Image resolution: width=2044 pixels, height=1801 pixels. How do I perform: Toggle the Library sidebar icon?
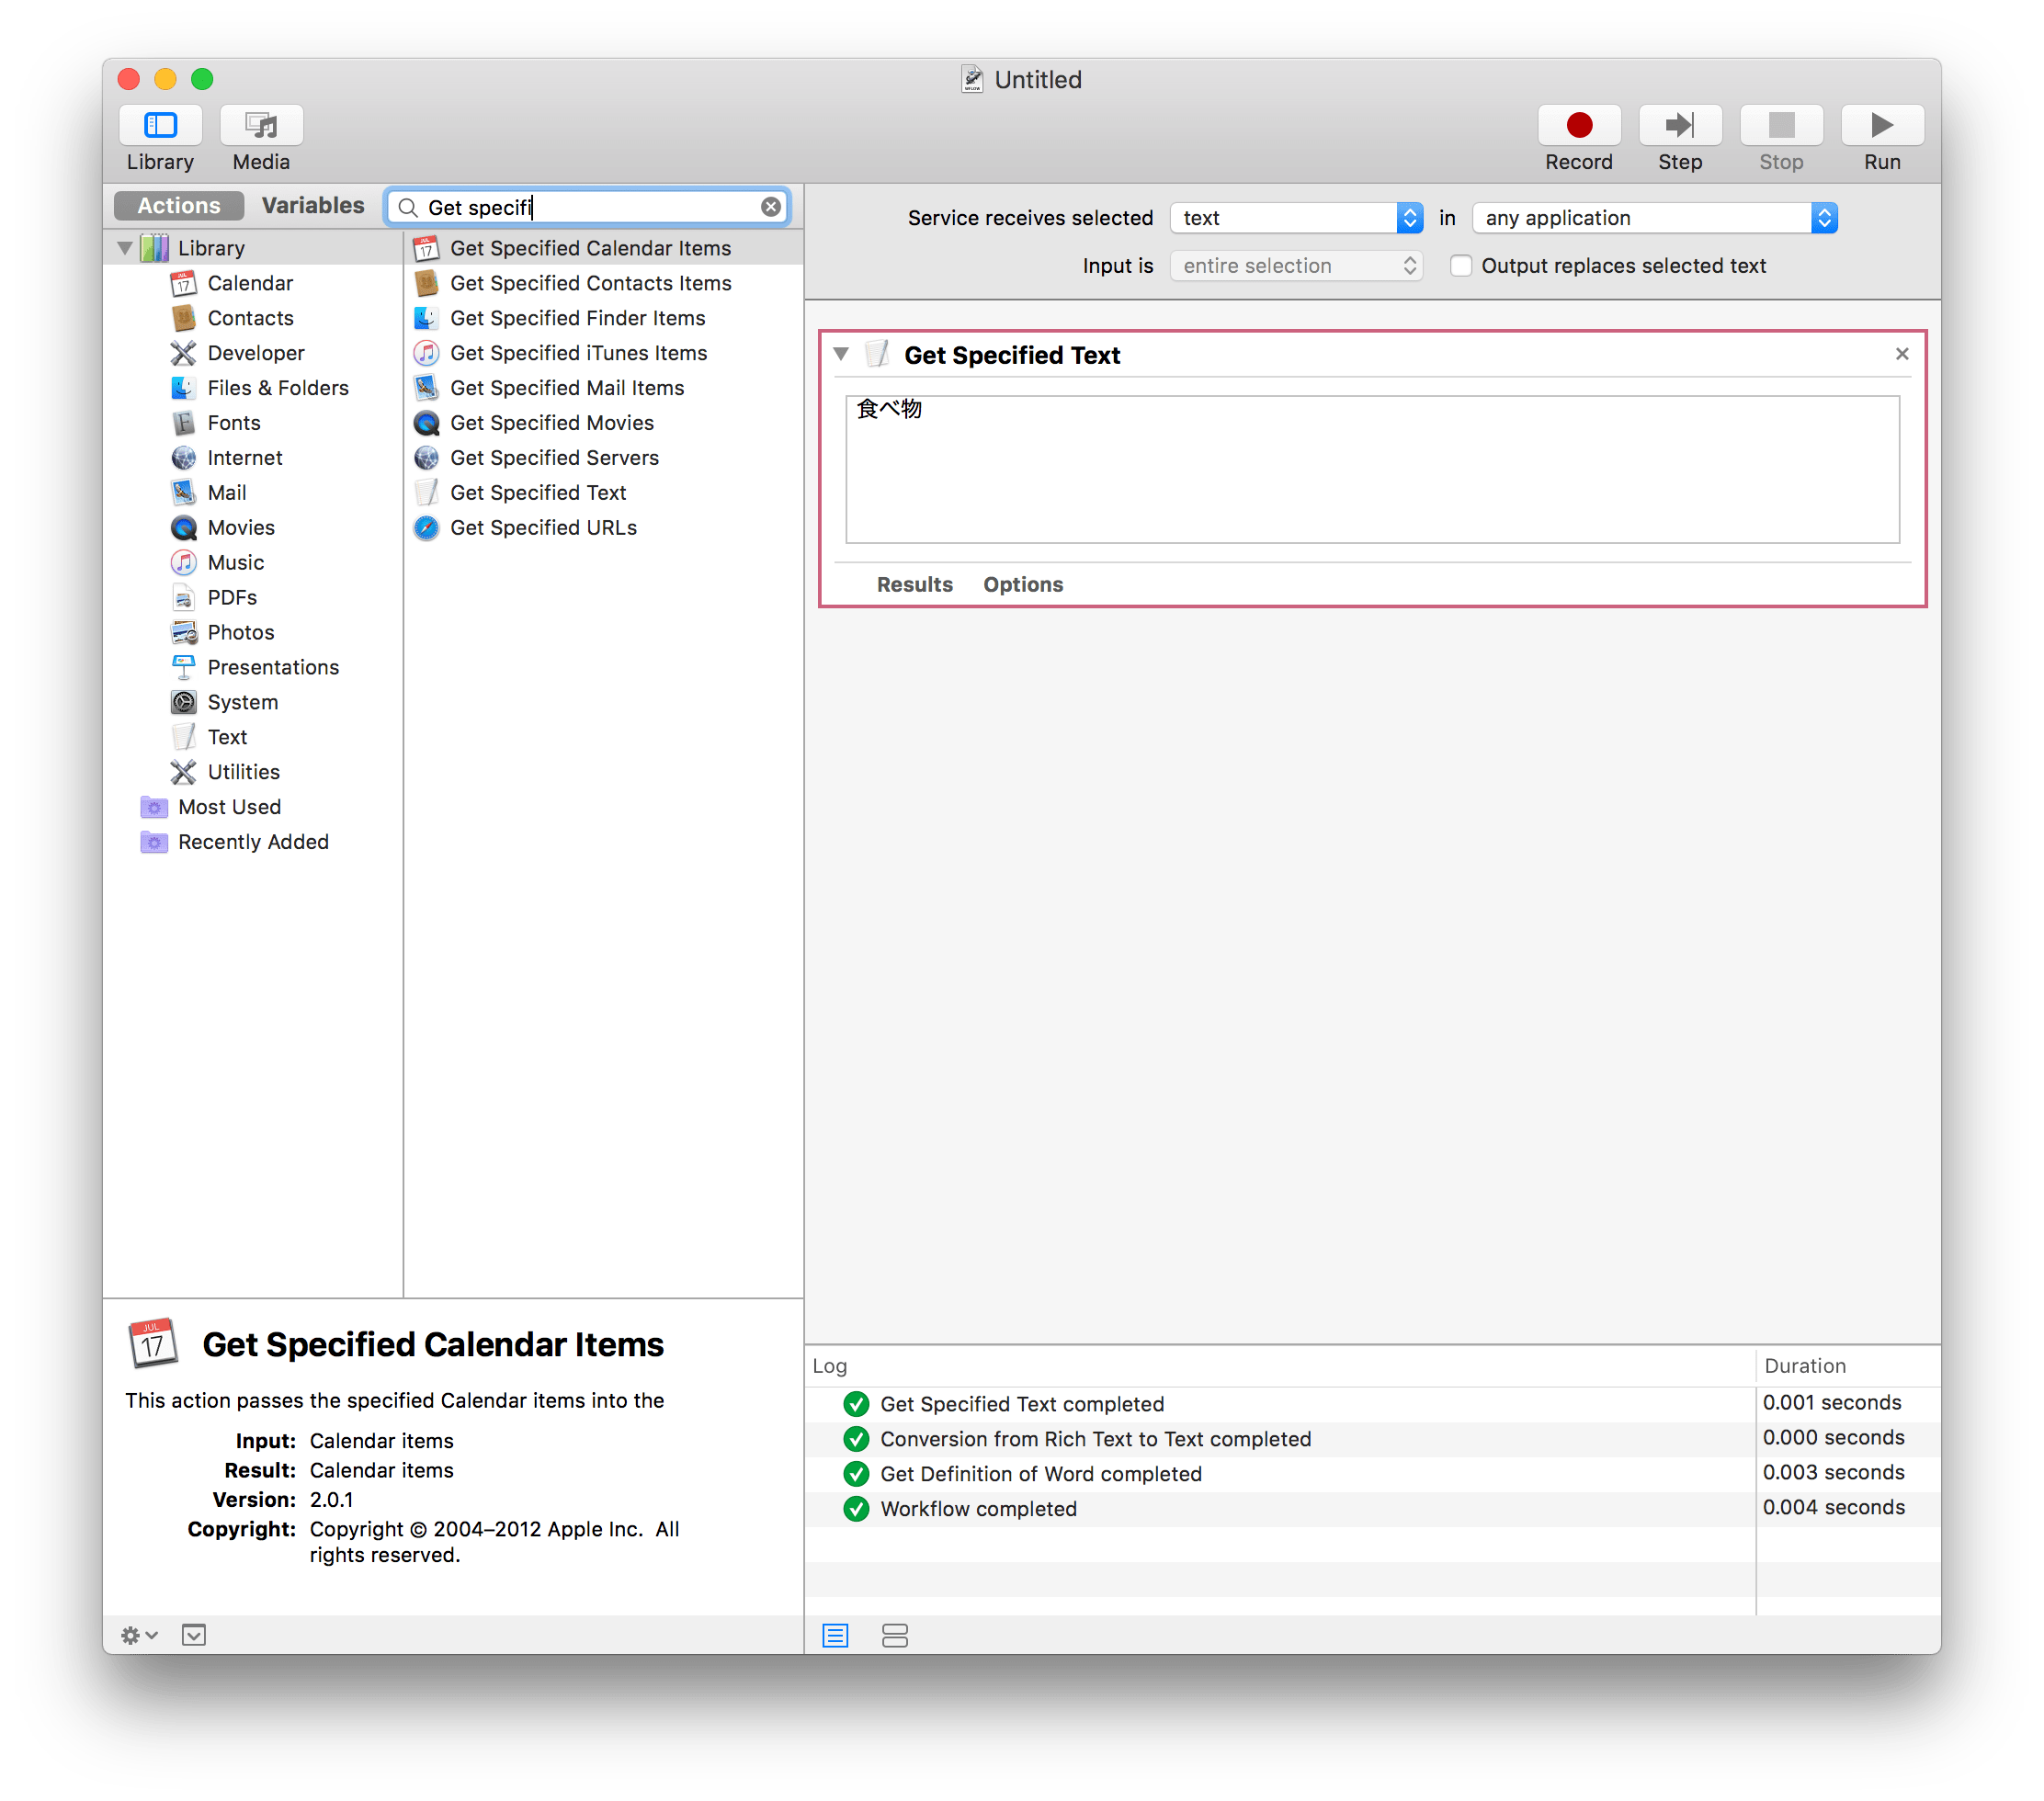tap(160, 125)
